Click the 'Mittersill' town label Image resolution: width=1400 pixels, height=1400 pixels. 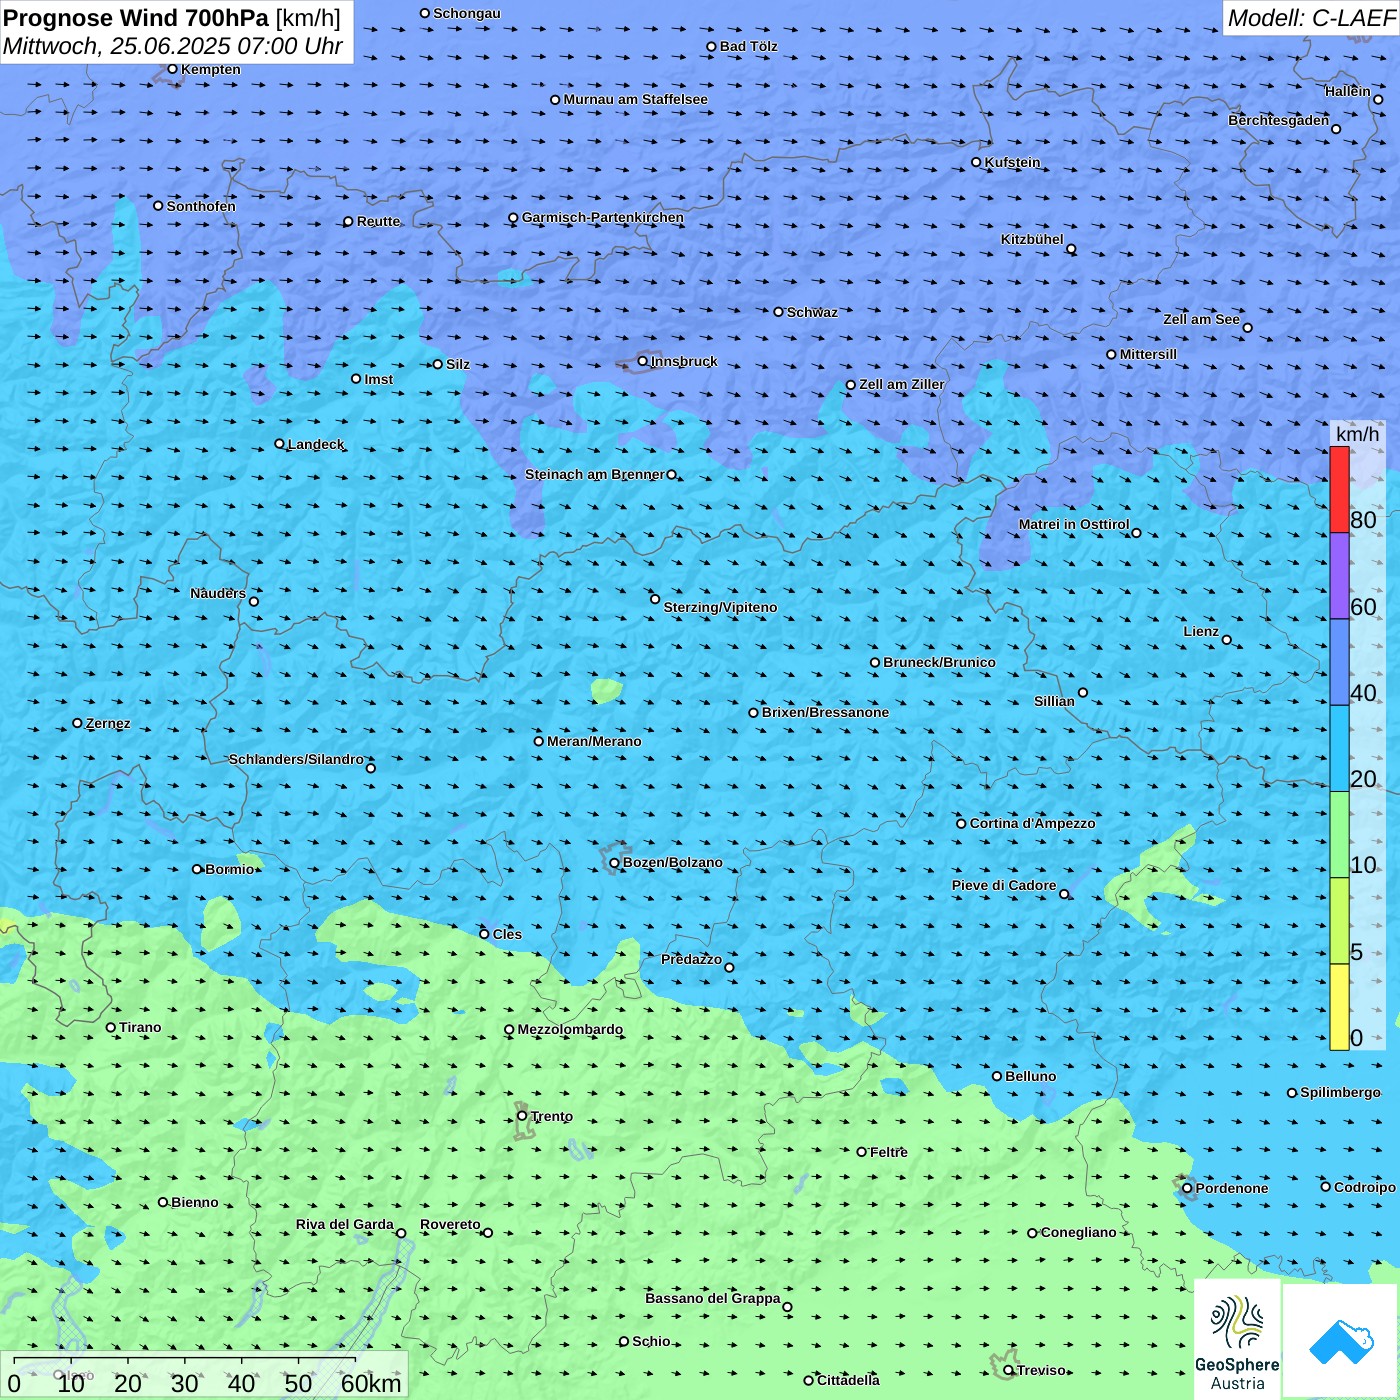tap(1148, 354)
